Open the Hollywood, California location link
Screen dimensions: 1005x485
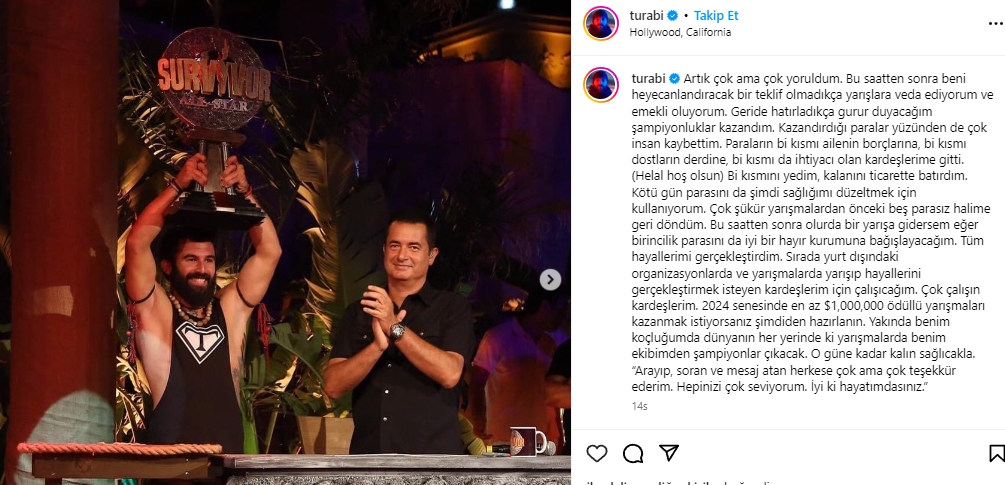[x=681, y=32]
